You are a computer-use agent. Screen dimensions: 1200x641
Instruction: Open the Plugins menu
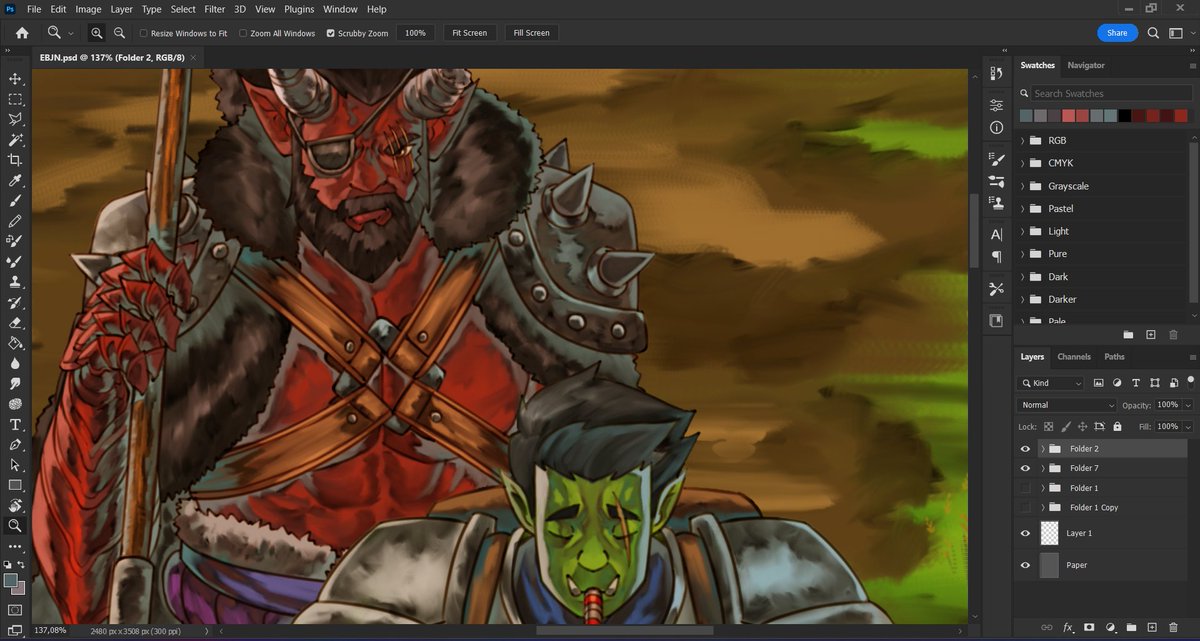tap(299, 9)
